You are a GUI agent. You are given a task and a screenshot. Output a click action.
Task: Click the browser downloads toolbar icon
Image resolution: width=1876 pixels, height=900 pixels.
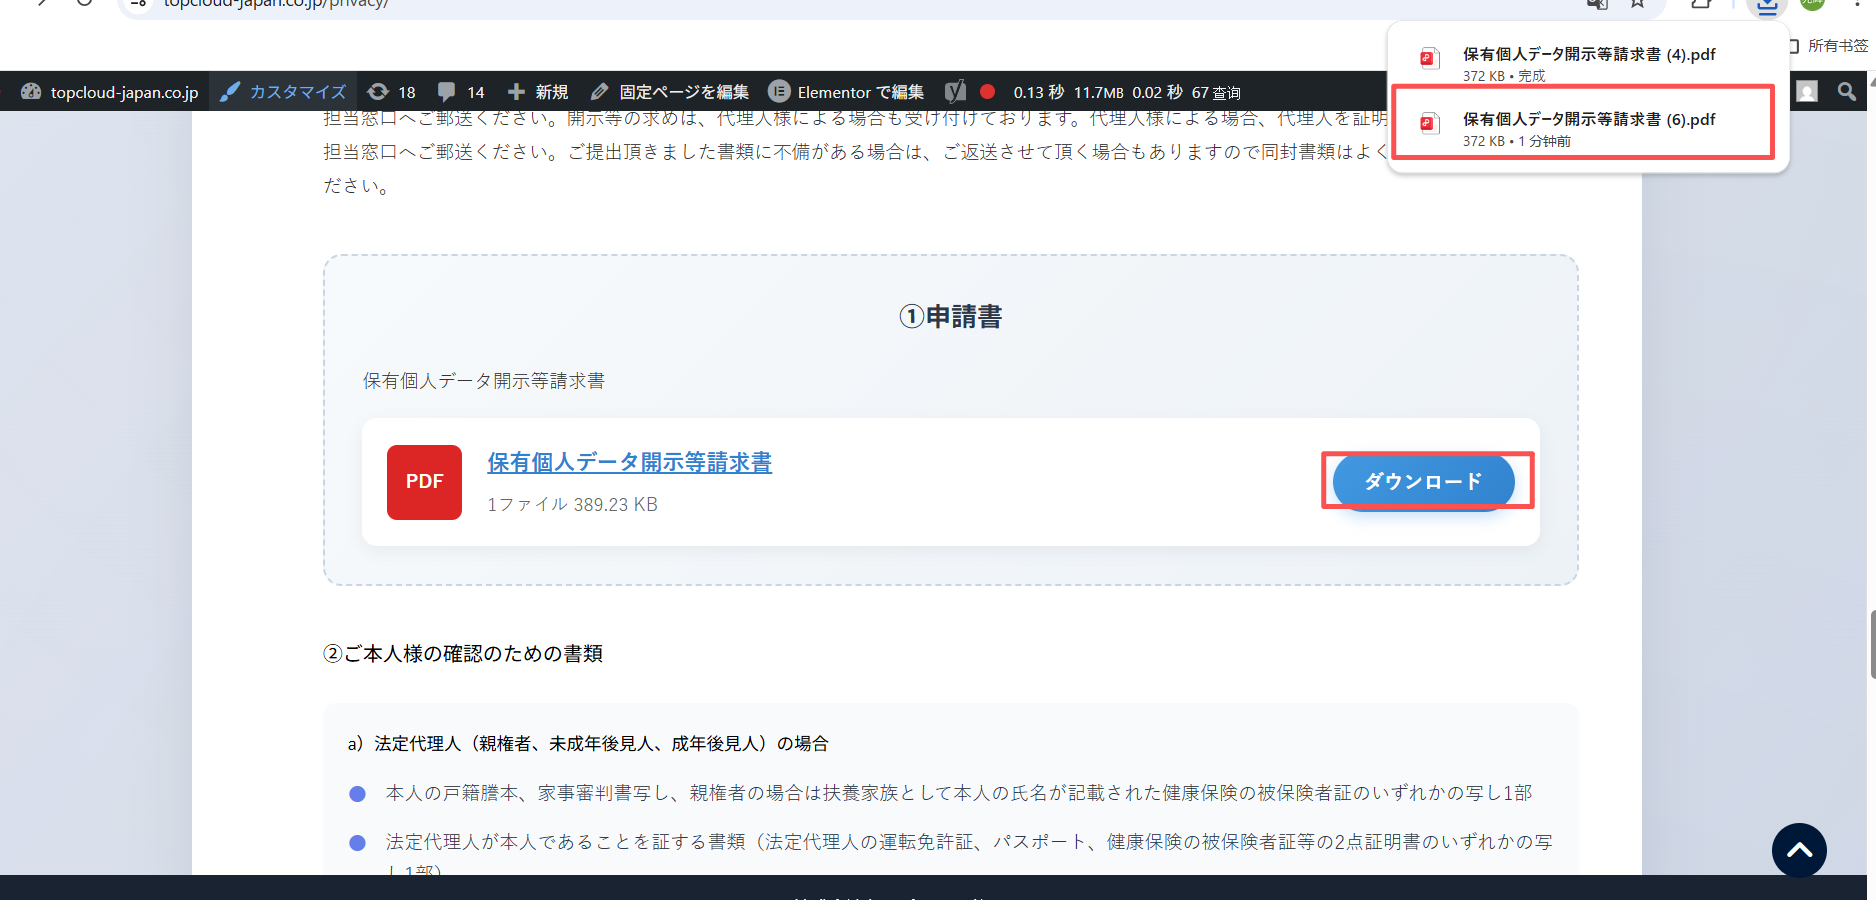point(1767,5)
